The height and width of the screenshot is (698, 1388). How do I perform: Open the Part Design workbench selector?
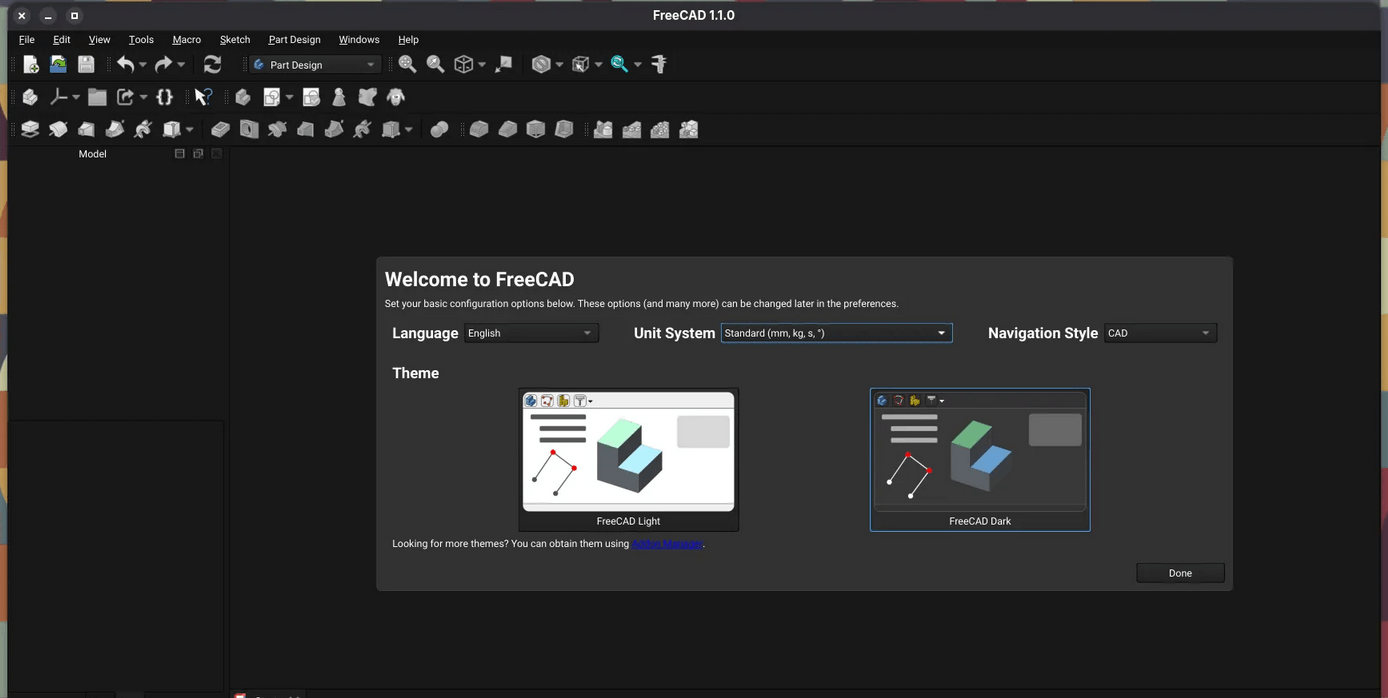click(x=315, y=64)
